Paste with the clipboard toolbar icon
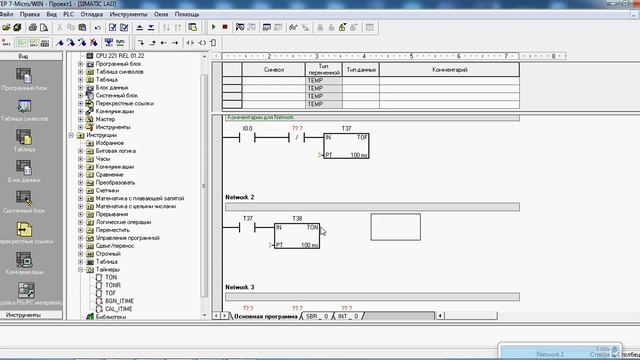The image size is (640, 360). [x=82, y=27]
